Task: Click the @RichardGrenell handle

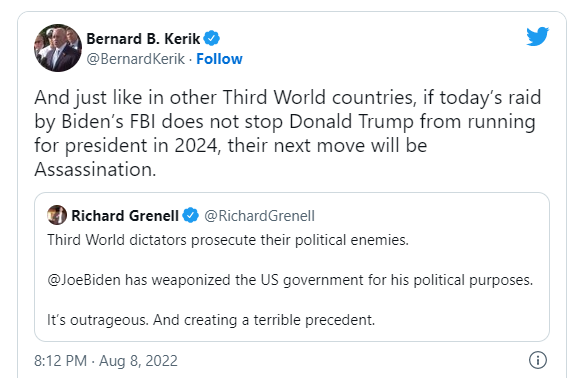Action: click(x=260, y=216)
